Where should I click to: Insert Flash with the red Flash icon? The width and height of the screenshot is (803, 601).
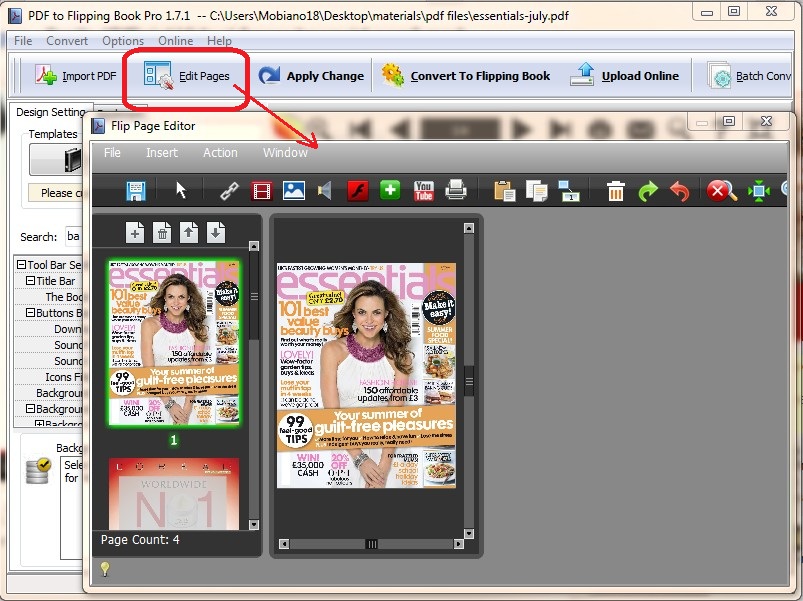(x=358, y=191)
